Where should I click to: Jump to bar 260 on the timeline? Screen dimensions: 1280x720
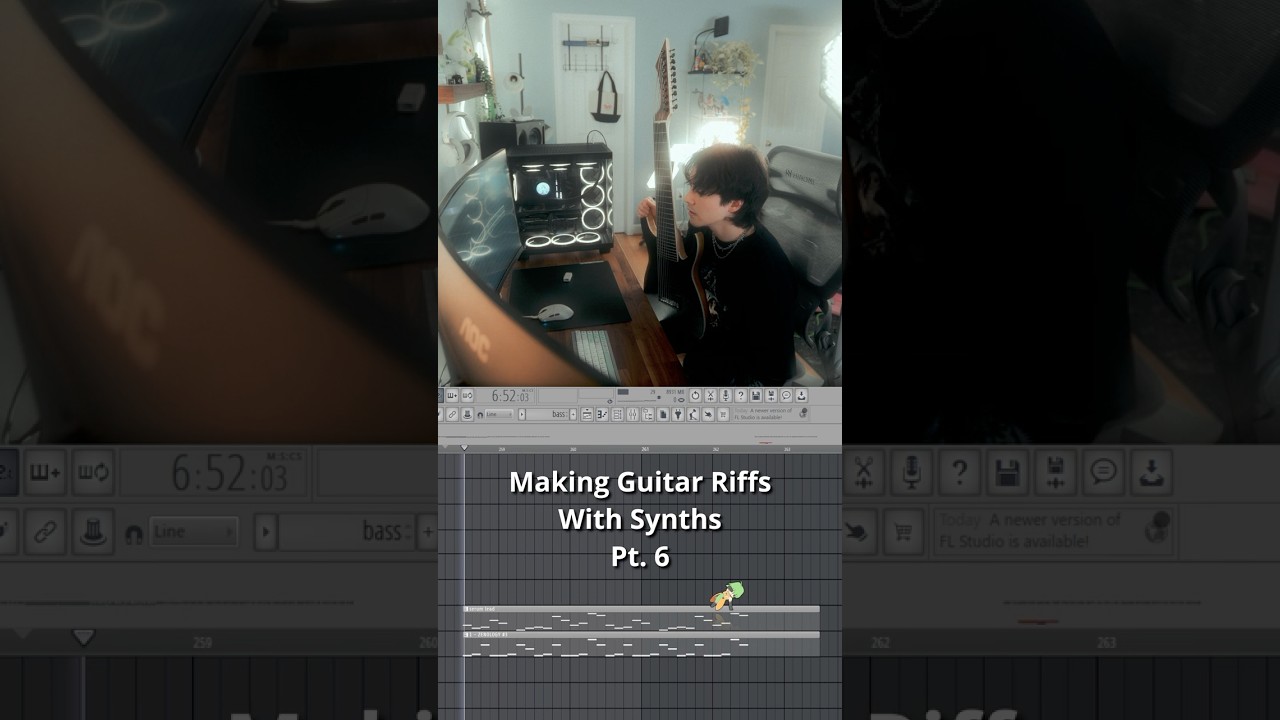tap(573, 449)
